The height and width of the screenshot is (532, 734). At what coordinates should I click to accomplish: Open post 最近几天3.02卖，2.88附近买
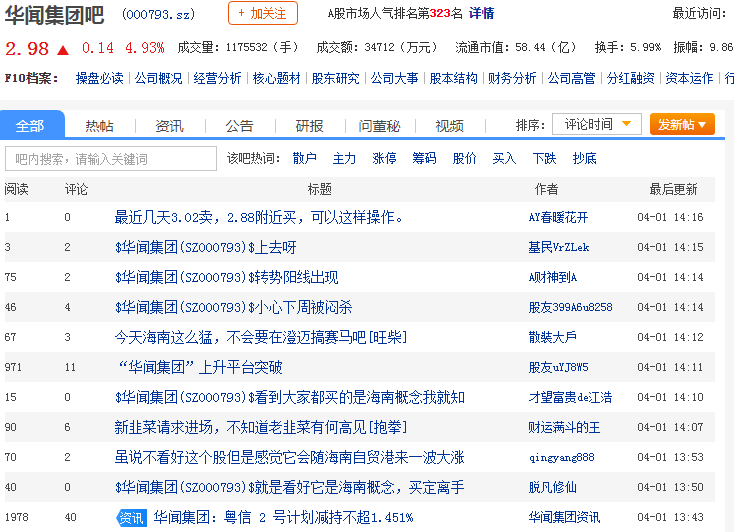coord(258,217)
